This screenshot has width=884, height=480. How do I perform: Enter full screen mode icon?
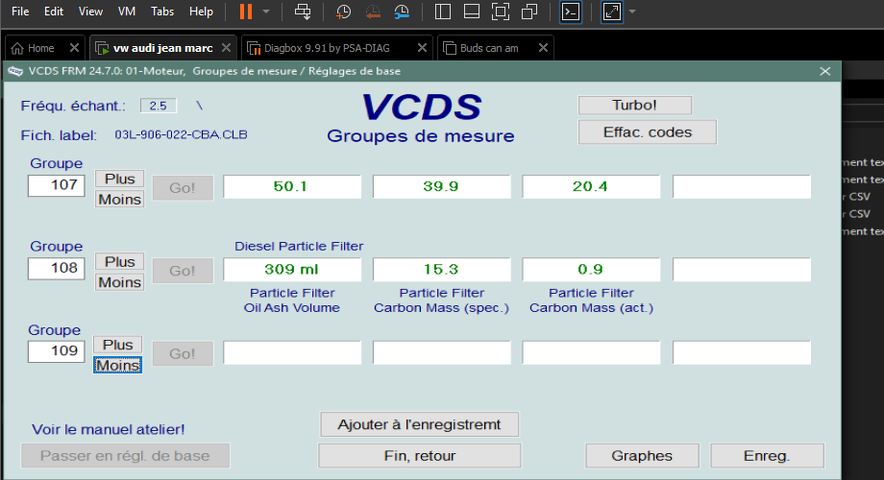[x=500, y=11]
